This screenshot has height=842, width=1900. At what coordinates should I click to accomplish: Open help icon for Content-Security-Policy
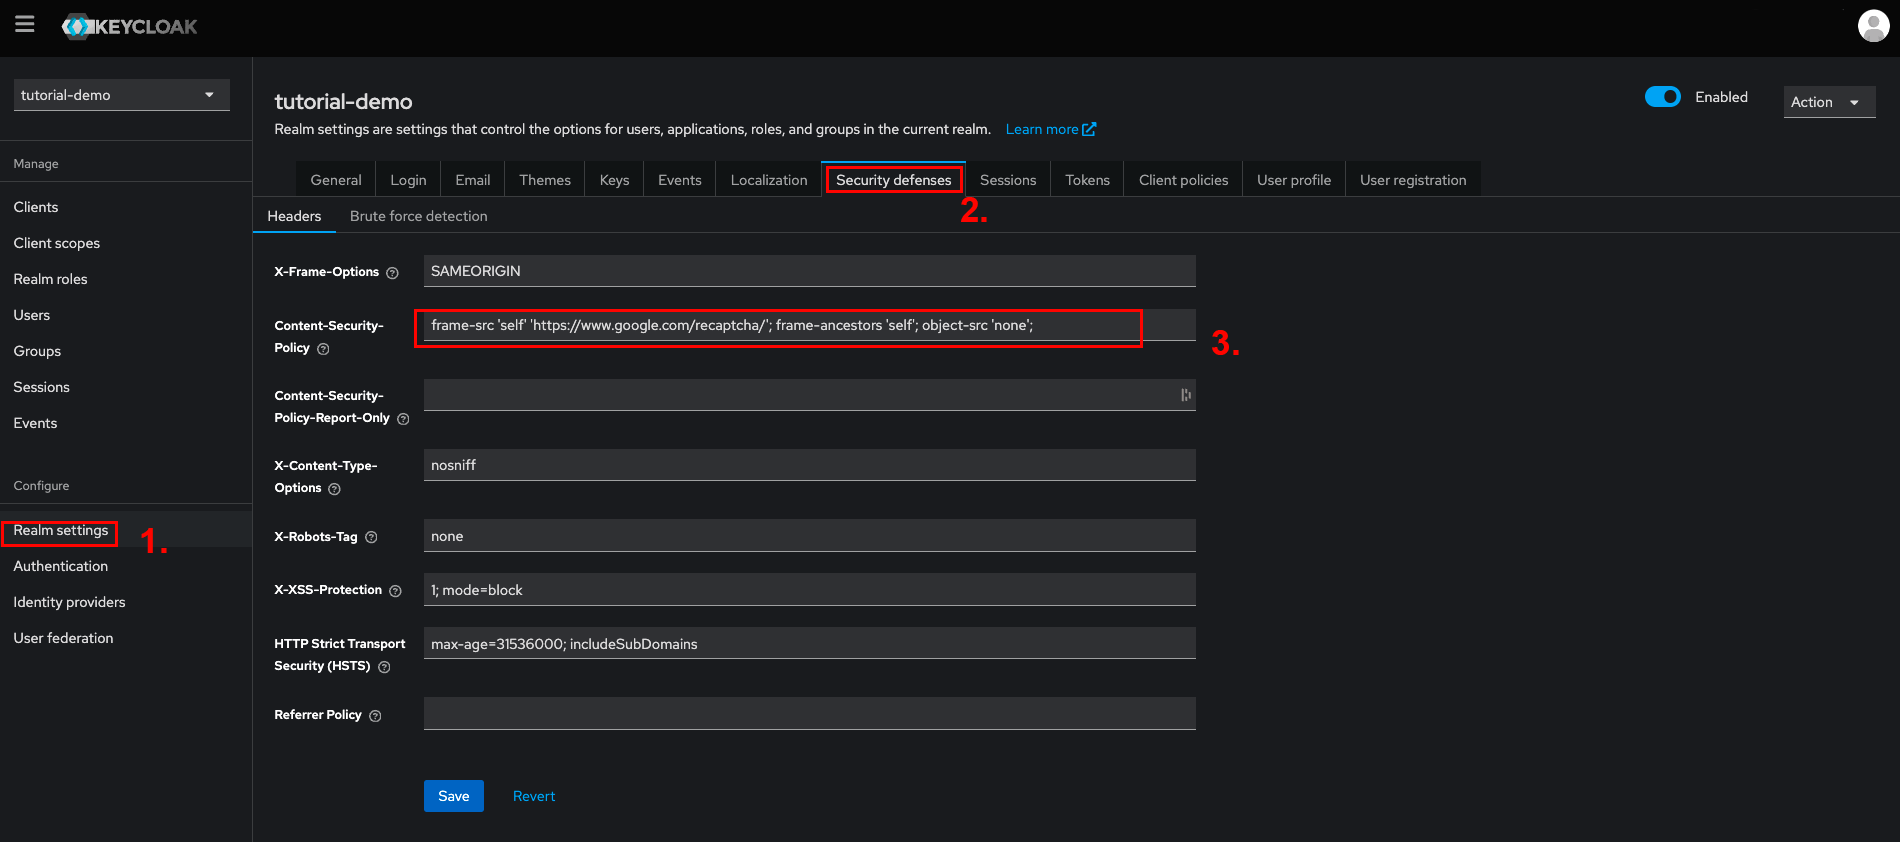pyautogui.click(x=323, y=349)
